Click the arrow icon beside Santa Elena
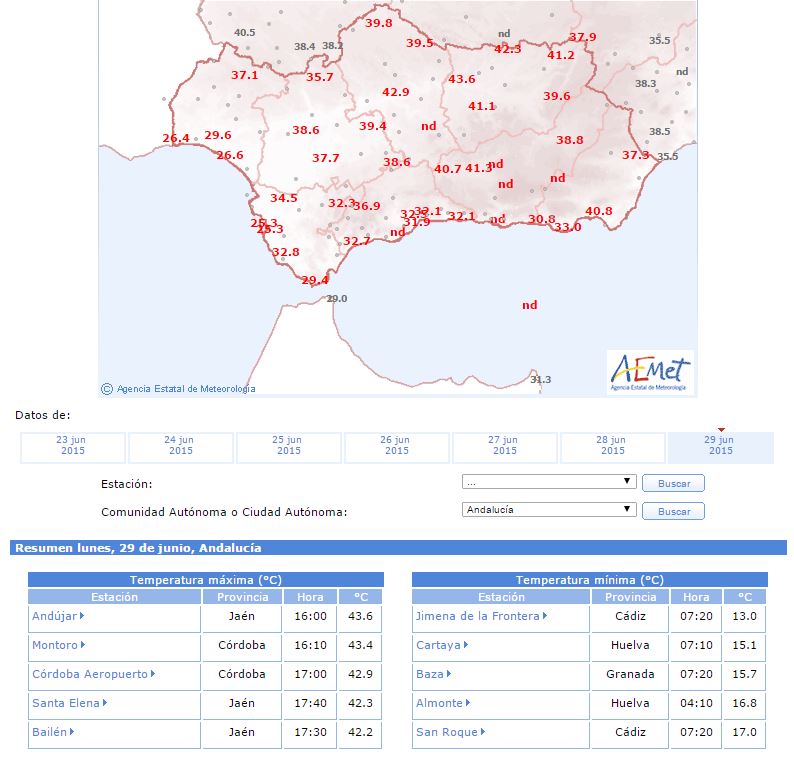This screenshot has width=794, height=759. (x=105, y=703)
